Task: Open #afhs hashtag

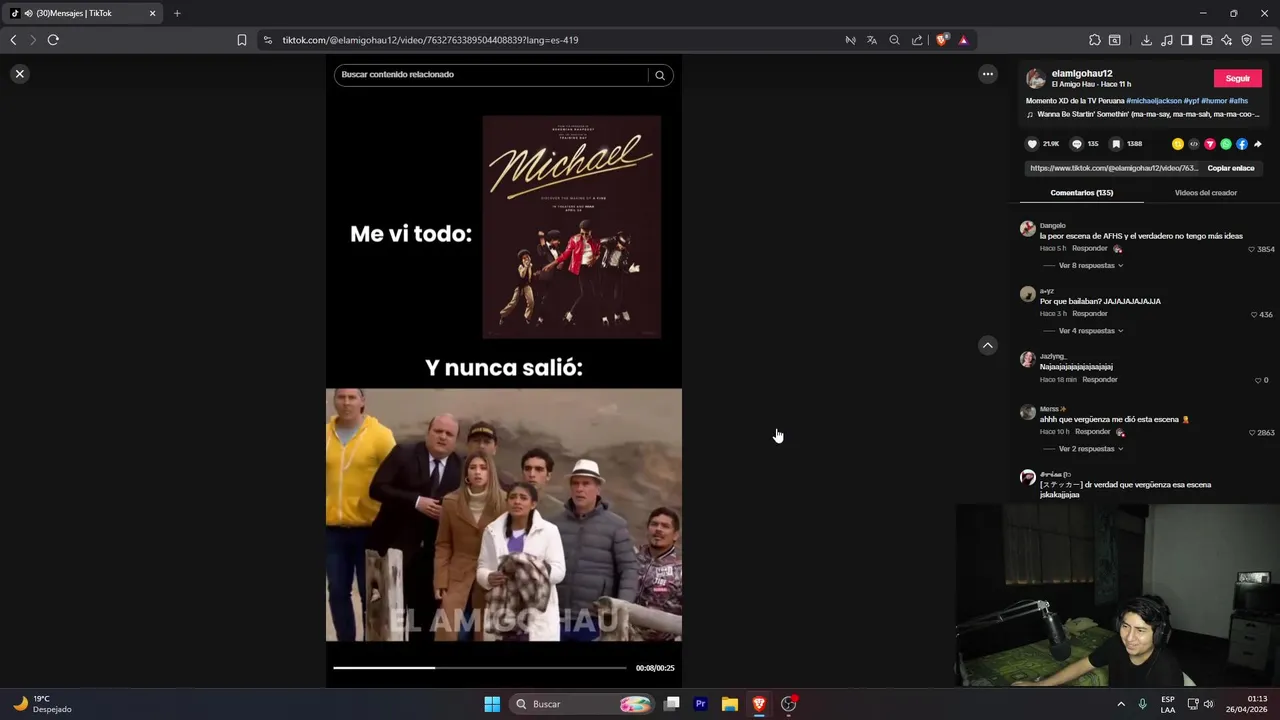Action: pyautogui.click(x=1238, y=101)
